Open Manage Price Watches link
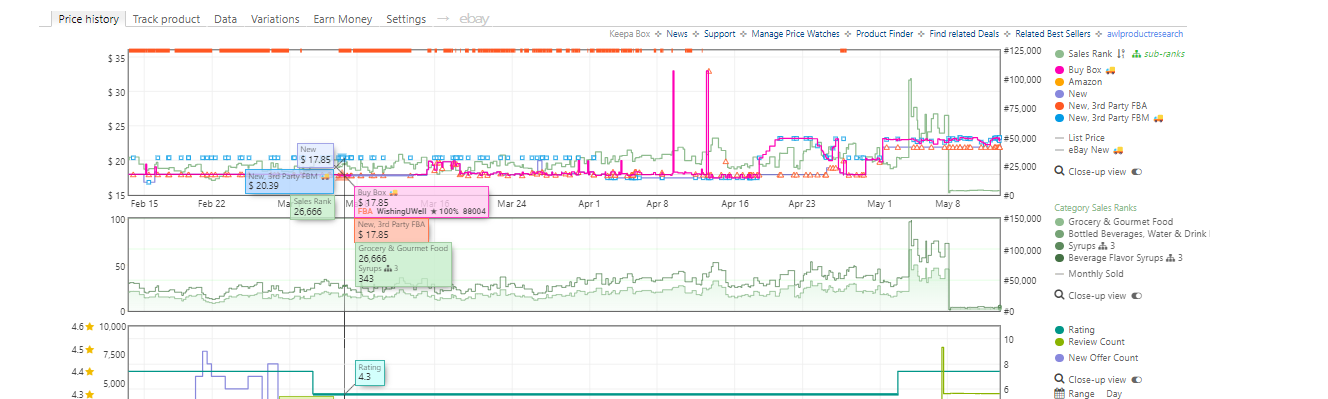Image resolution: width=1328 pixels, height=399 pixels. (795, 34)
